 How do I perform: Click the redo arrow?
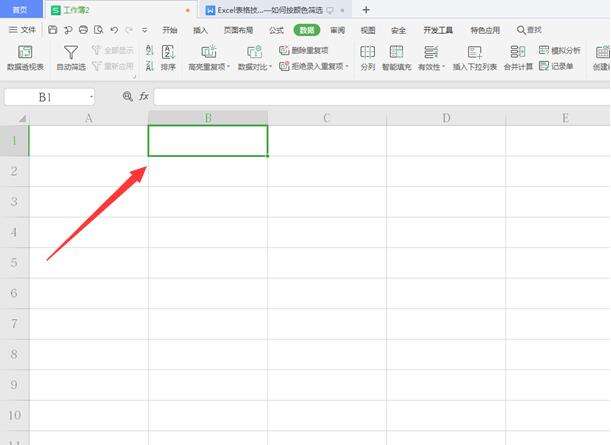point(129,30)
